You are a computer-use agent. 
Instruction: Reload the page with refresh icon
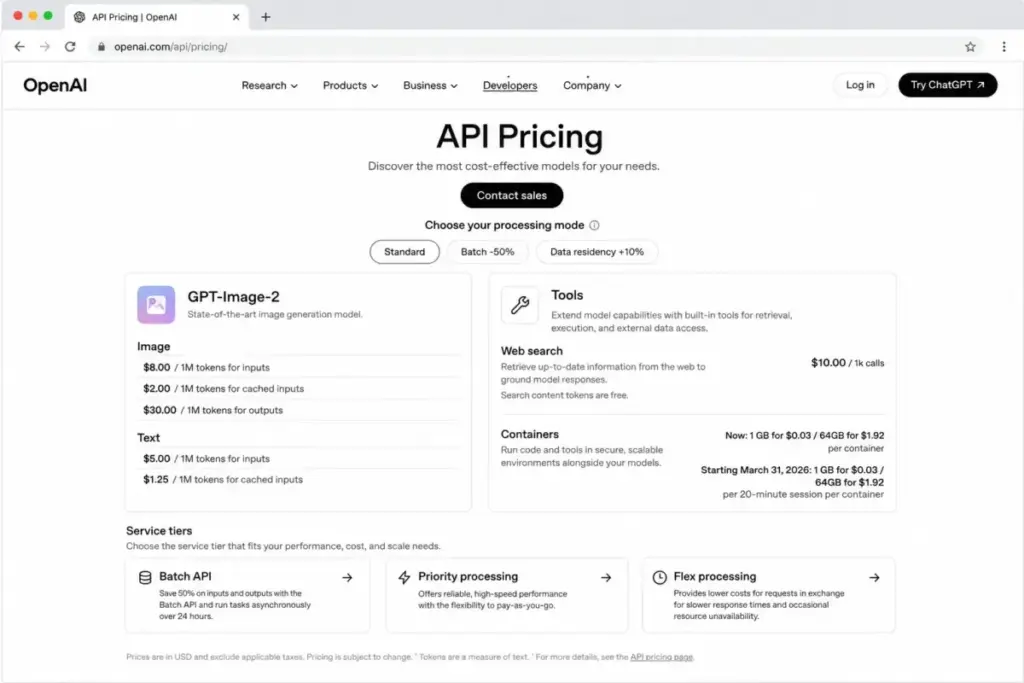point(70,46)
